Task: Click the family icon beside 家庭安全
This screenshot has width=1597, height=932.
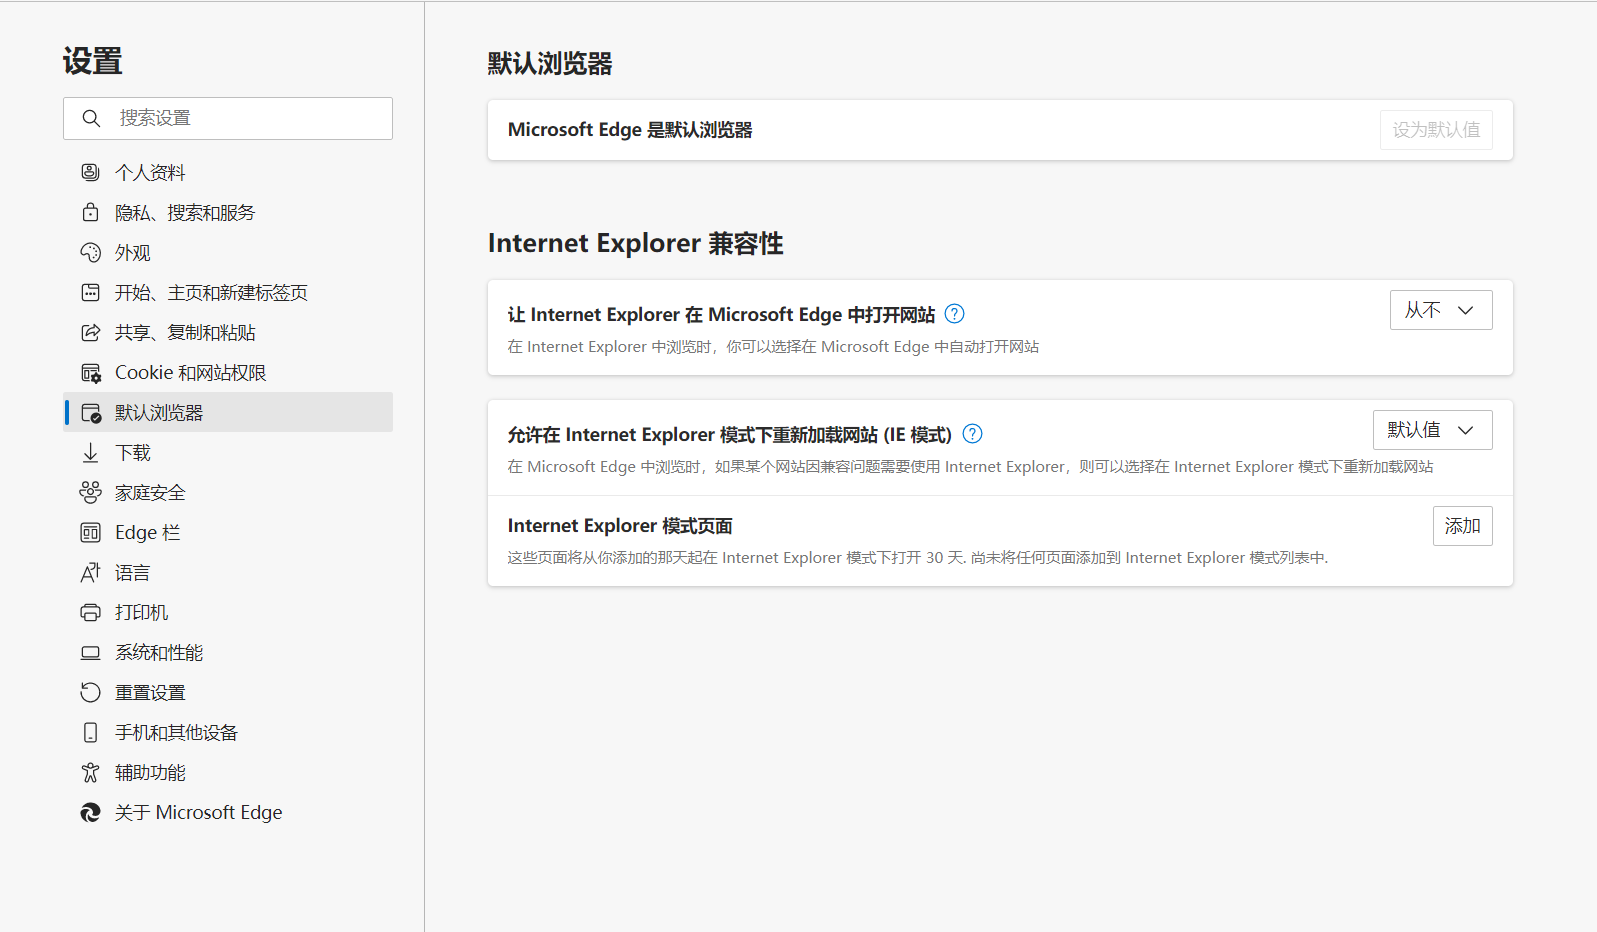Action: (x=90, y=492)
